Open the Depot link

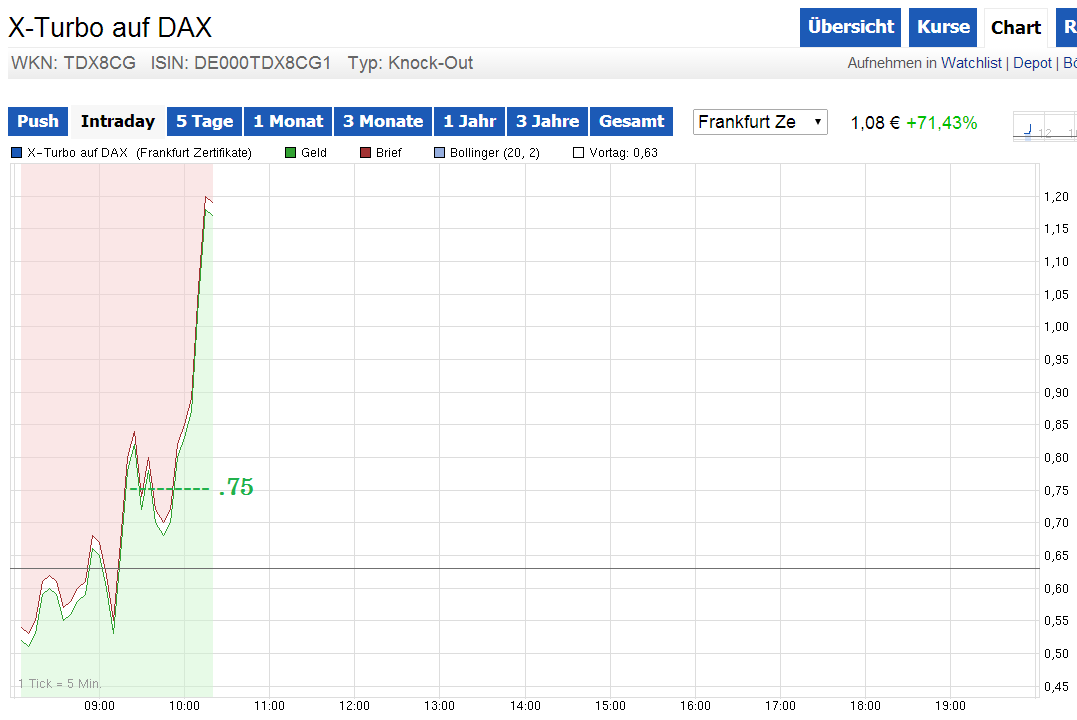(1031, 62)
